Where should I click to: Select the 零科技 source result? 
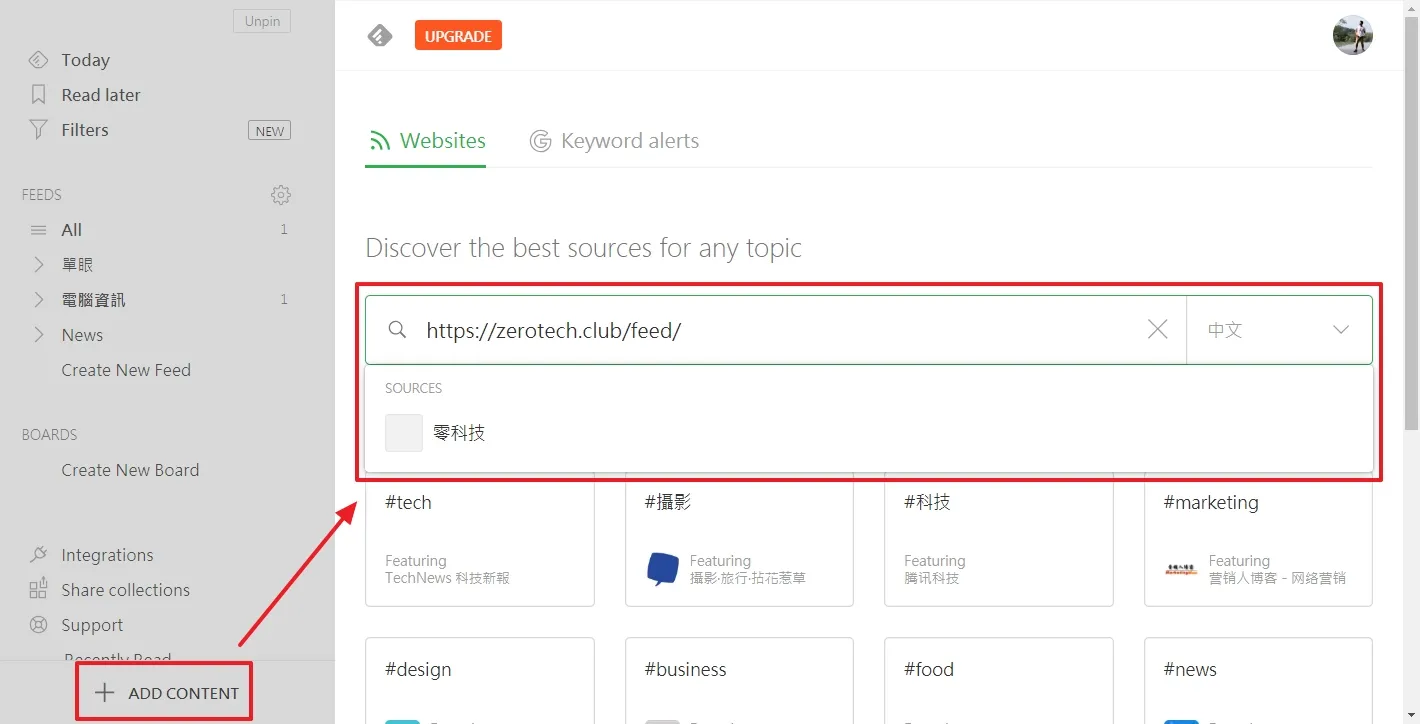868,433
